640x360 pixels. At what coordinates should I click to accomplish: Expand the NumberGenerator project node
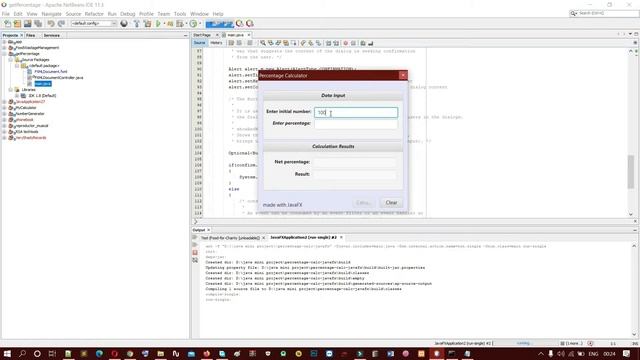[x=4, y=114]
